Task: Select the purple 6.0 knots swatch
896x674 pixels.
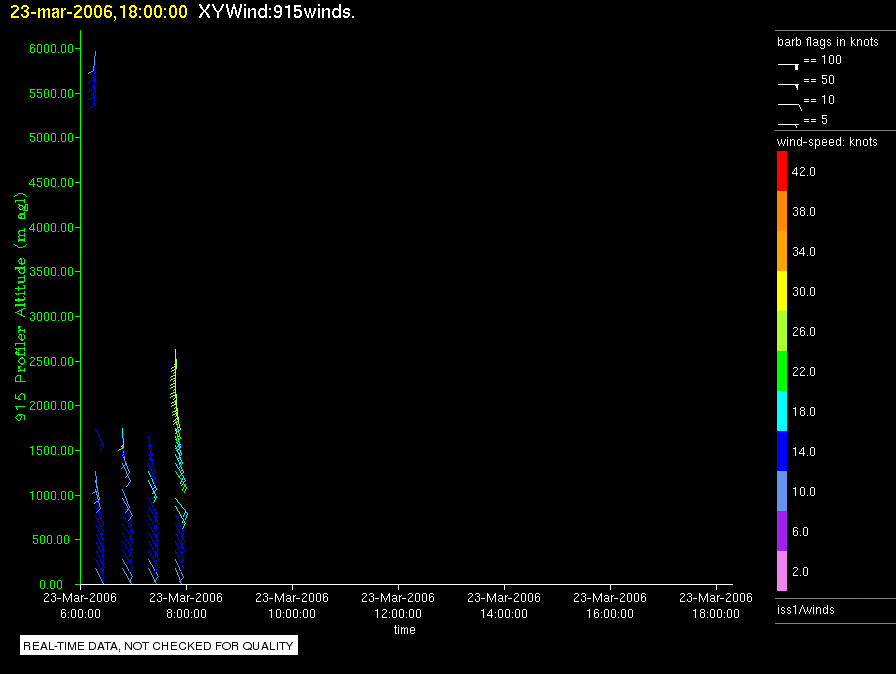Action: (x=782, y=531)
